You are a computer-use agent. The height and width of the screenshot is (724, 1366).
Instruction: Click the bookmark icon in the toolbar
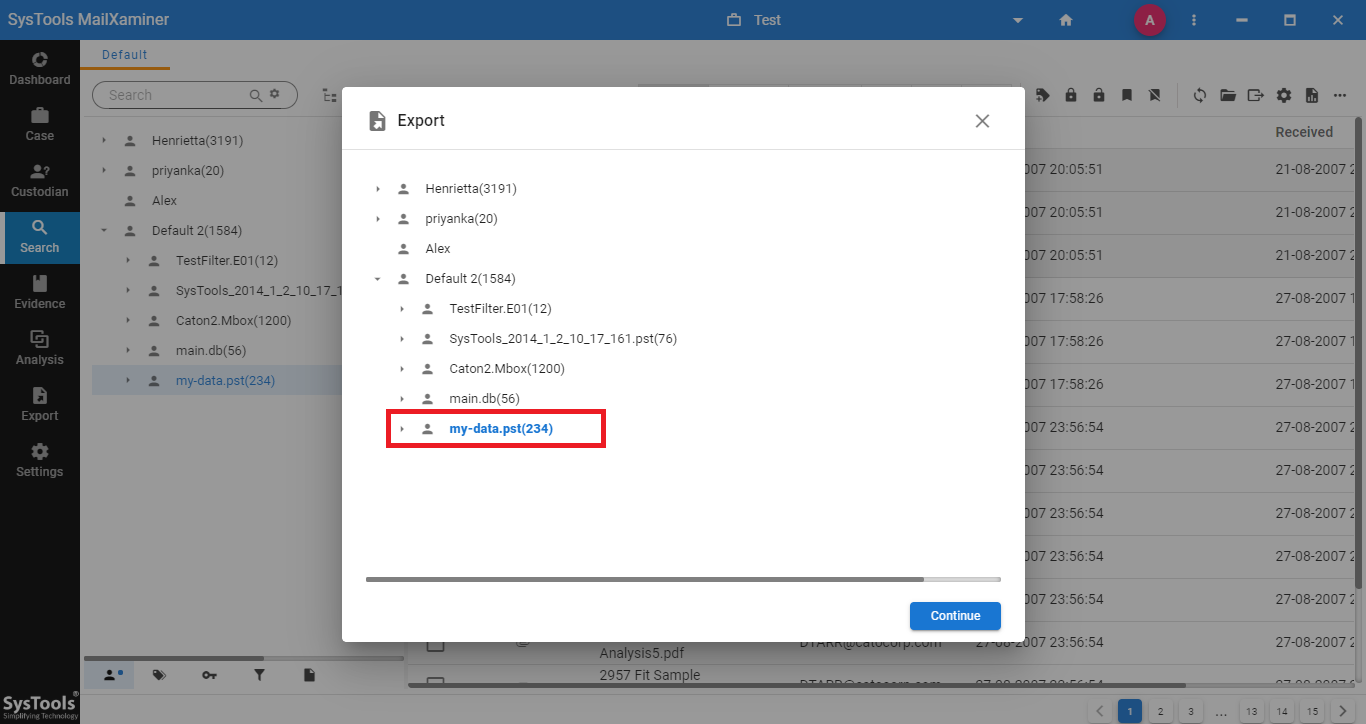tap(1127, 95)
